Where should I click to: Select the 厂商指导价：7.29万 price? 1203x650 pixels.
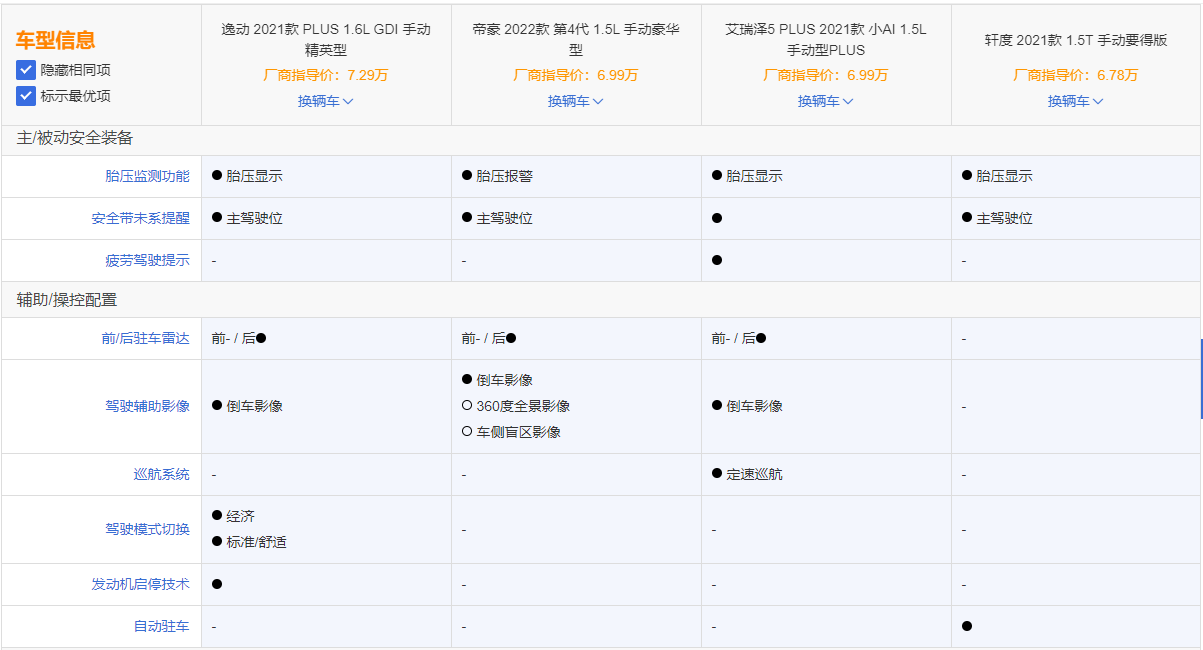tap(326, 75)
